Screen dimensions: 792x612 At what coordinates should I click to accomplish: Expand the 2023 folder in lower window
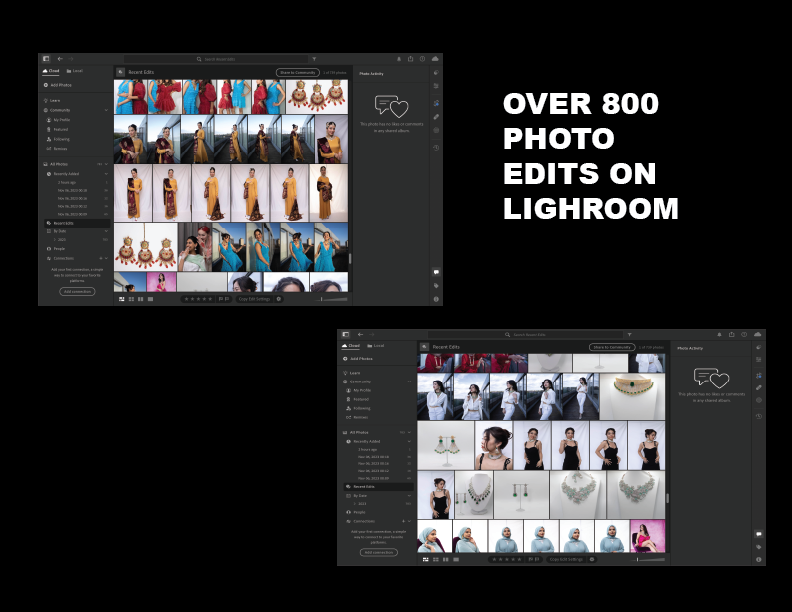point(355,503)
